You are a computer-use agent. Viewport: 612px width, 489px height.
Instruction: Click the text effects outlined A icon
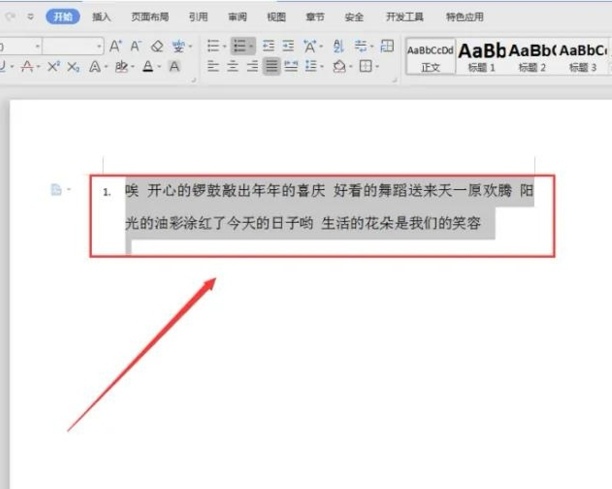coord(95,67)
